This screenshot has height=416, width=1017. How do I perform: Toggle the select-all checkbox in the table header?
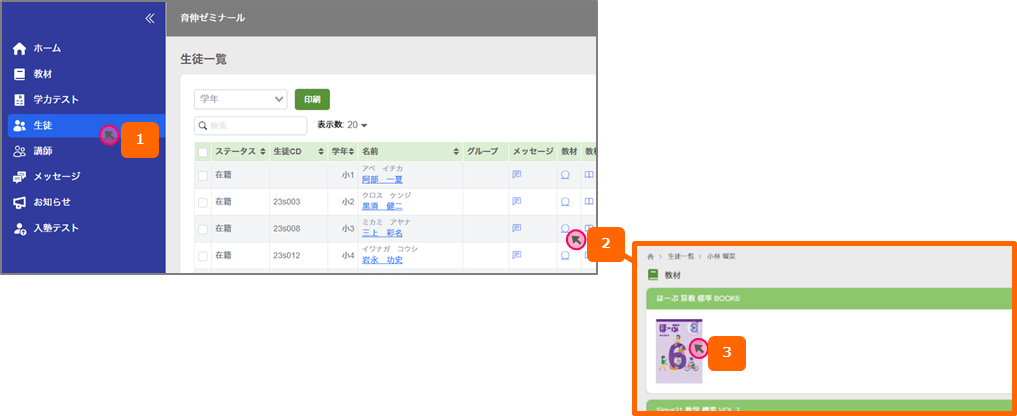click(203, 152)
